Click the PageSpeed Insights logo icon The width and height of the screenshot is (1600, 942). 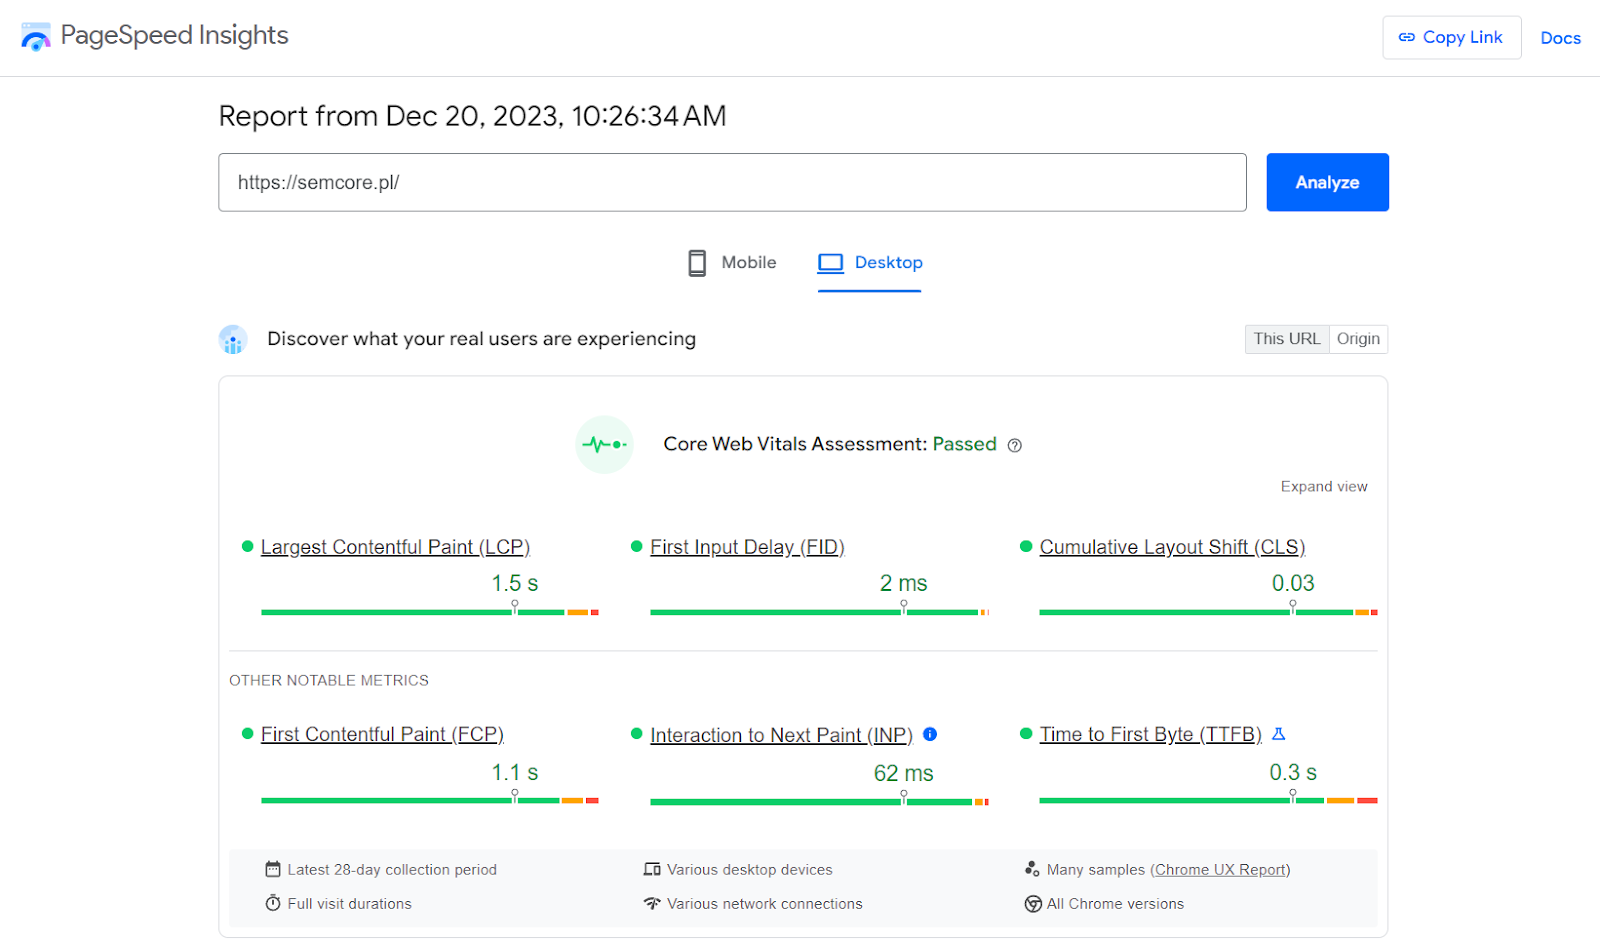click(36, 37)
